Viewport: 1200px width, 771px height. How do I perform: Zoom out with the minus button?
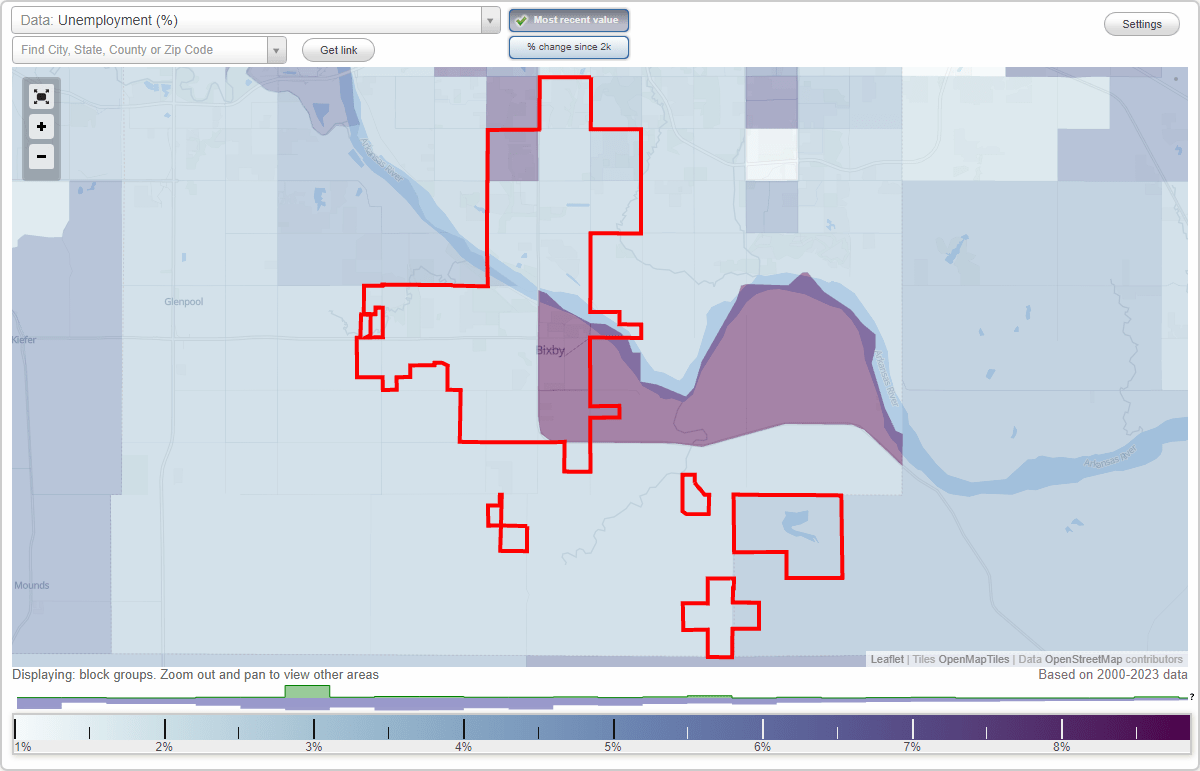(x=41, y=156)
